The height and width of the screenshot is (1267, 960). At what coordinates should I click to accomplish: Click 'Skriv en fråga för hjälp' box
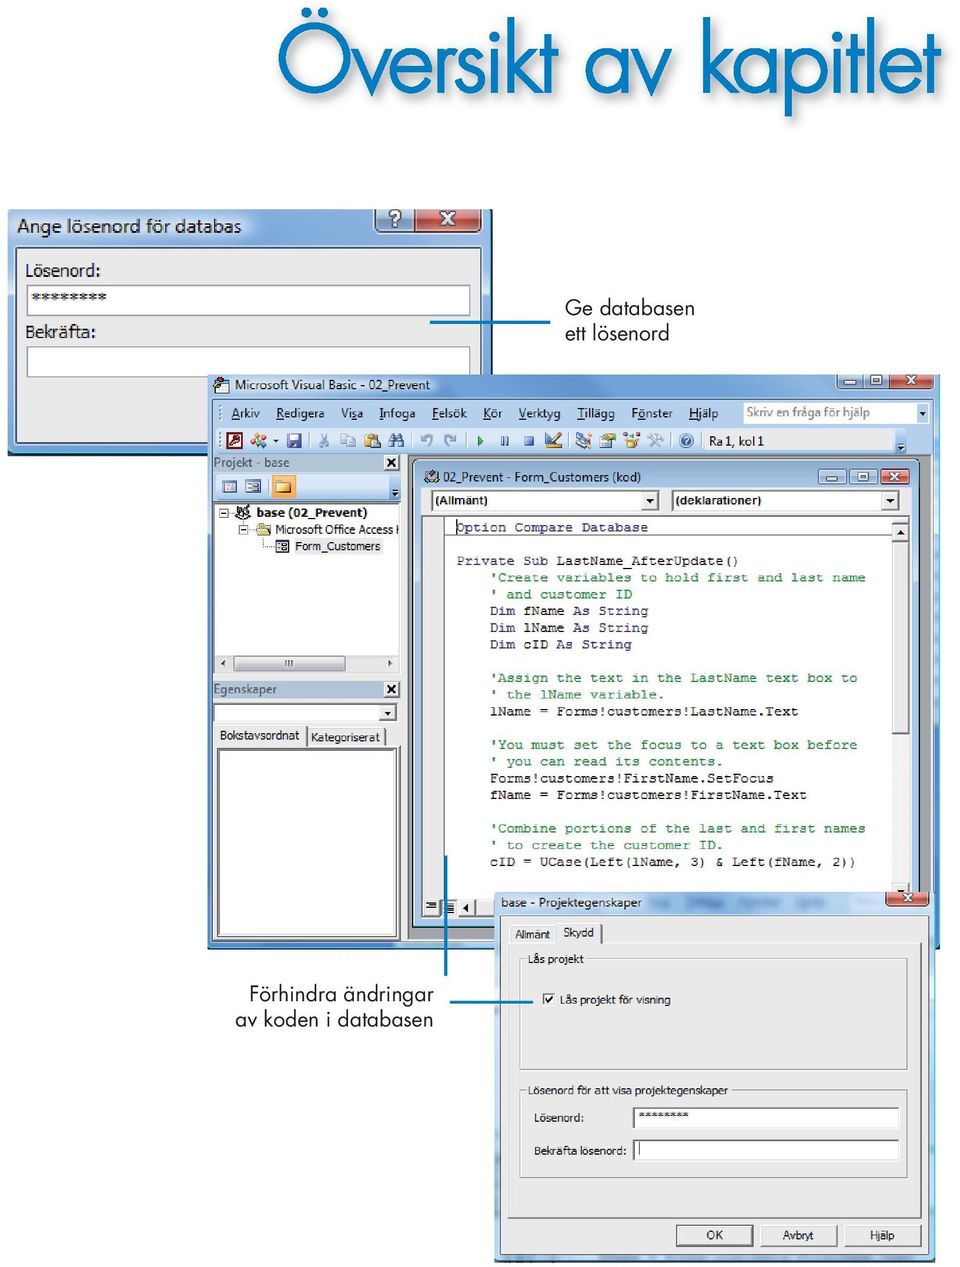pos(829,413)
